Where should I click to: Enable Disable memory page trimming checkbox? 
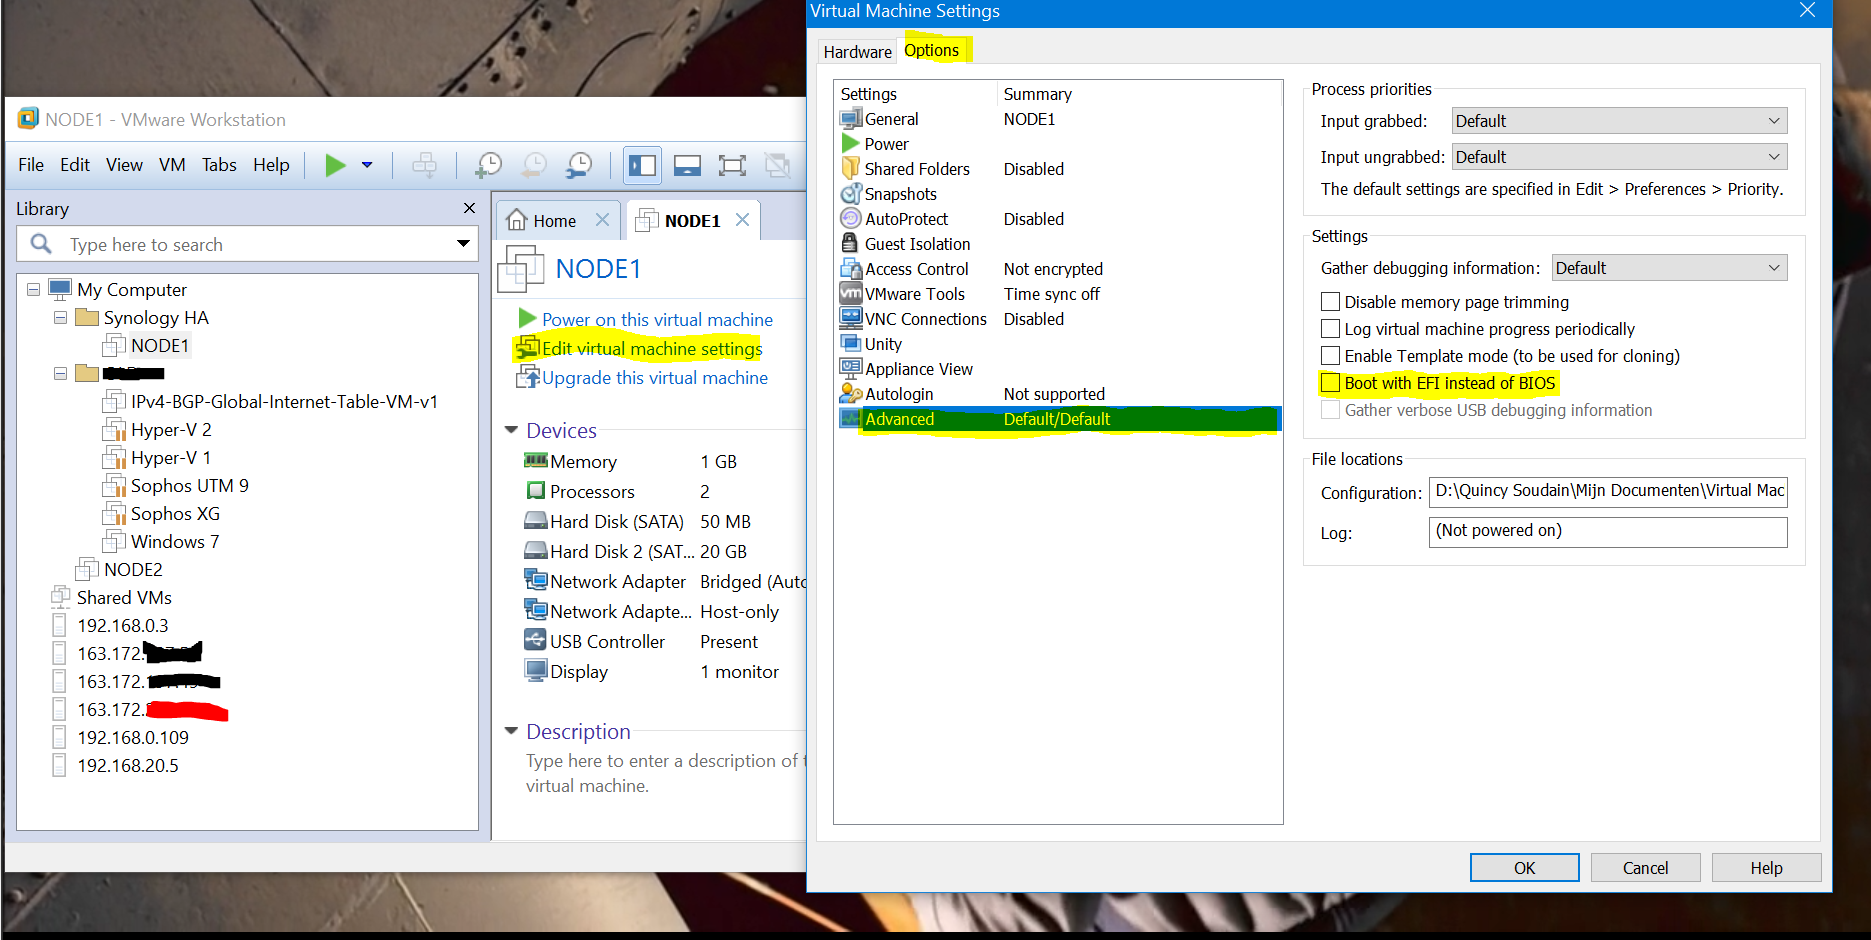tap(1330, 302)
